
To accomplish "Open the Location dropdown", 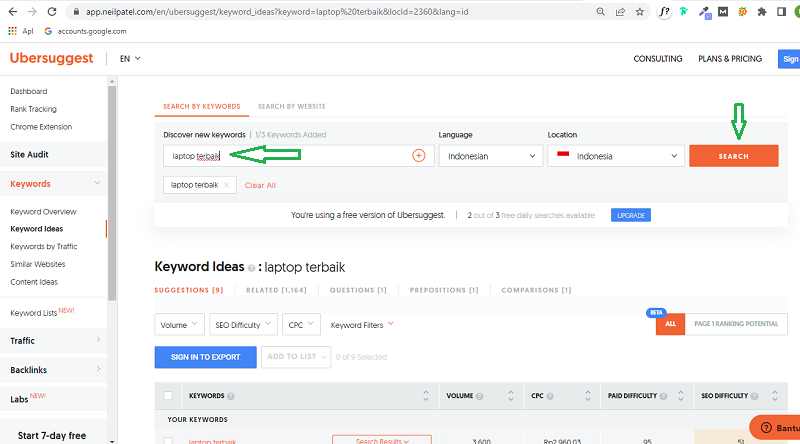I will 616,156.
